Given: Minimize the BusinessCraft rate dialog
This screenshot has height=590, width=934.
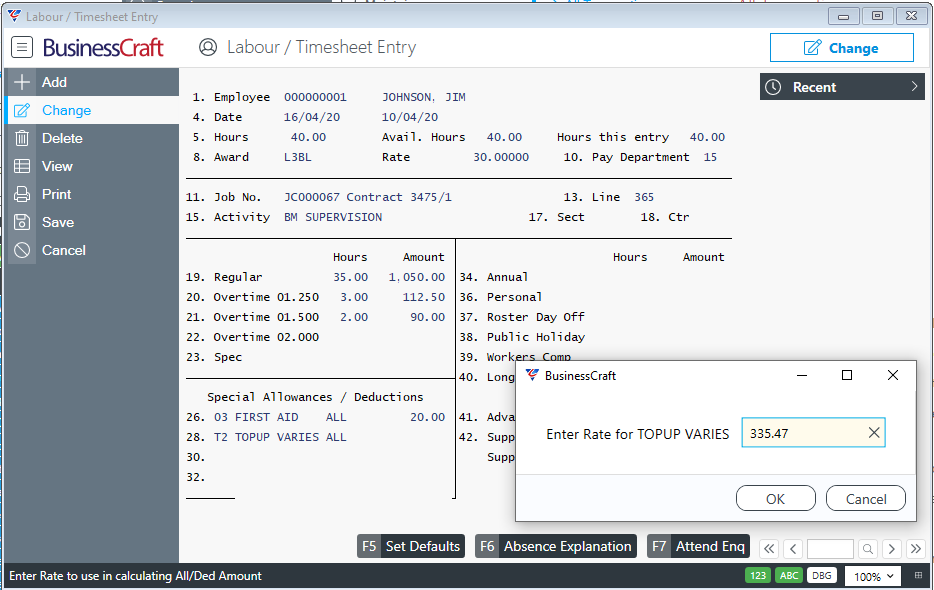Looking at the screenshot, I should click(x=802, y=375).
